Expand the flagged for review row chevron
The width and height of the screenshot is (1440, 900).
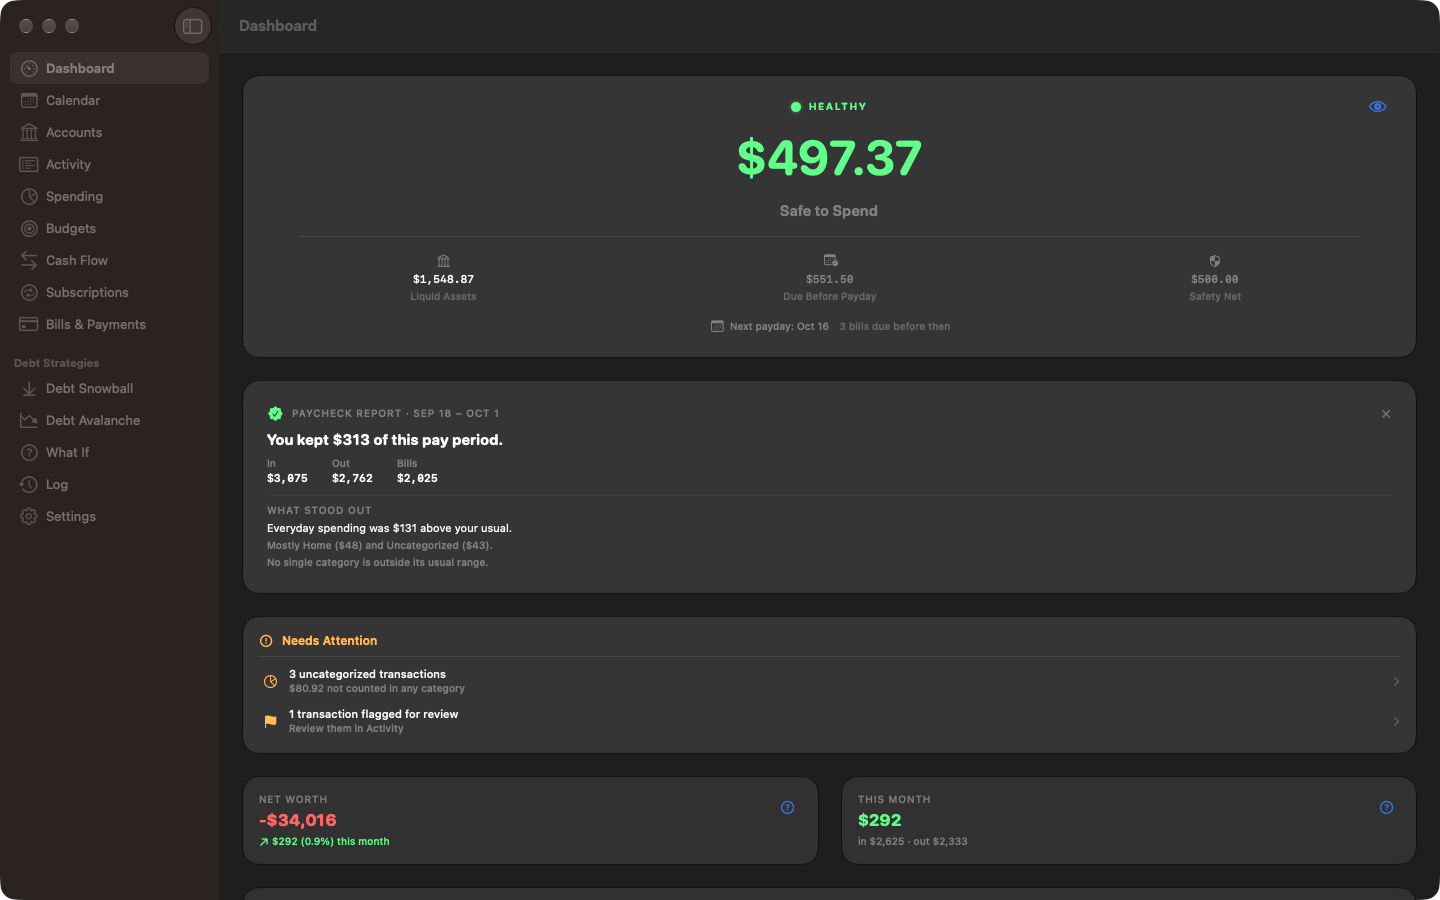tap(1396, 722)
